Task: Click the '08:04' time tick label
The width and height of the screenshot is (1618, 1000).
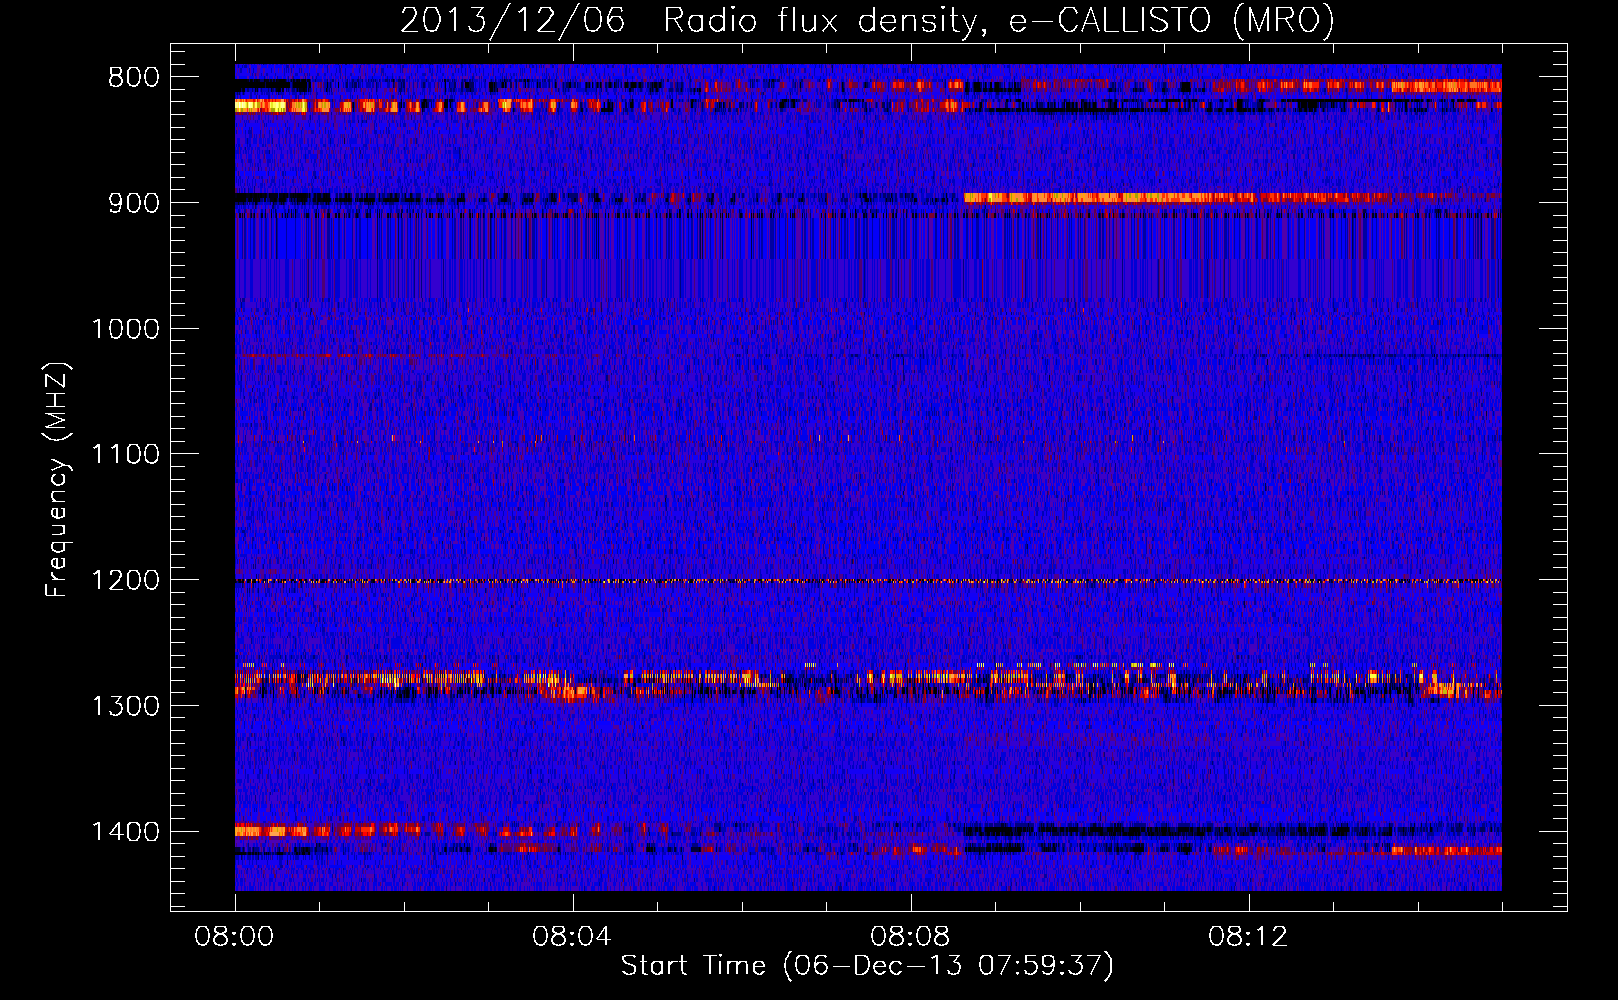Action: click(572, 937)
